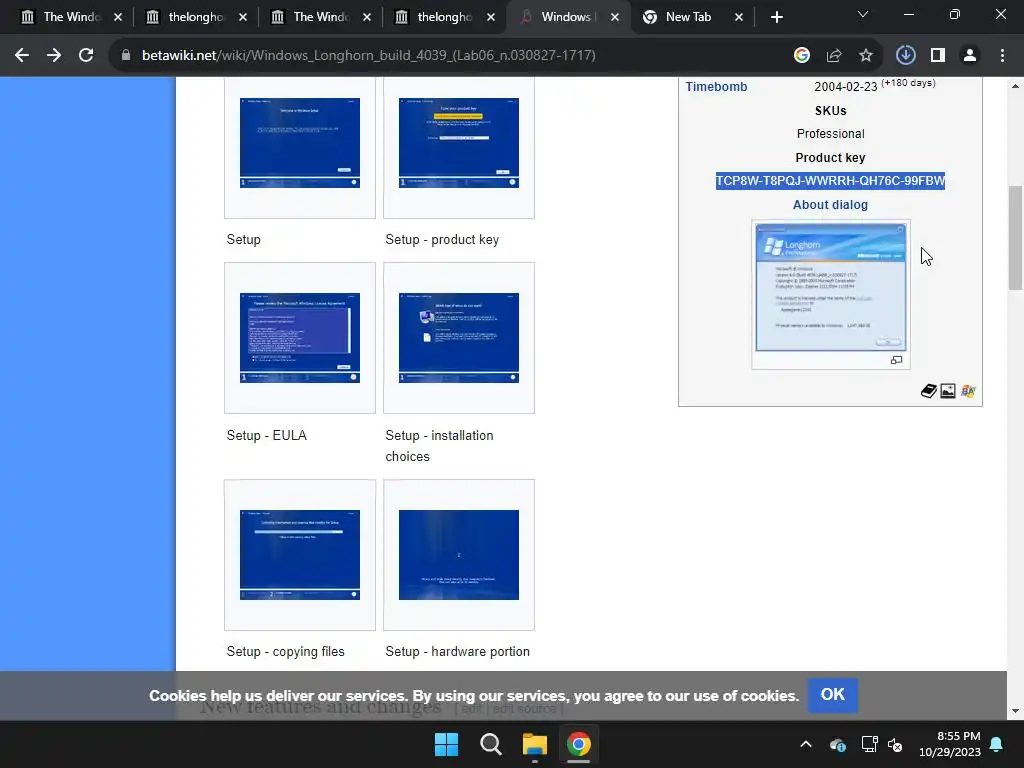Open the network status tray icon
This screenshot has height=768, width=1024.
(x=869, y=744)
